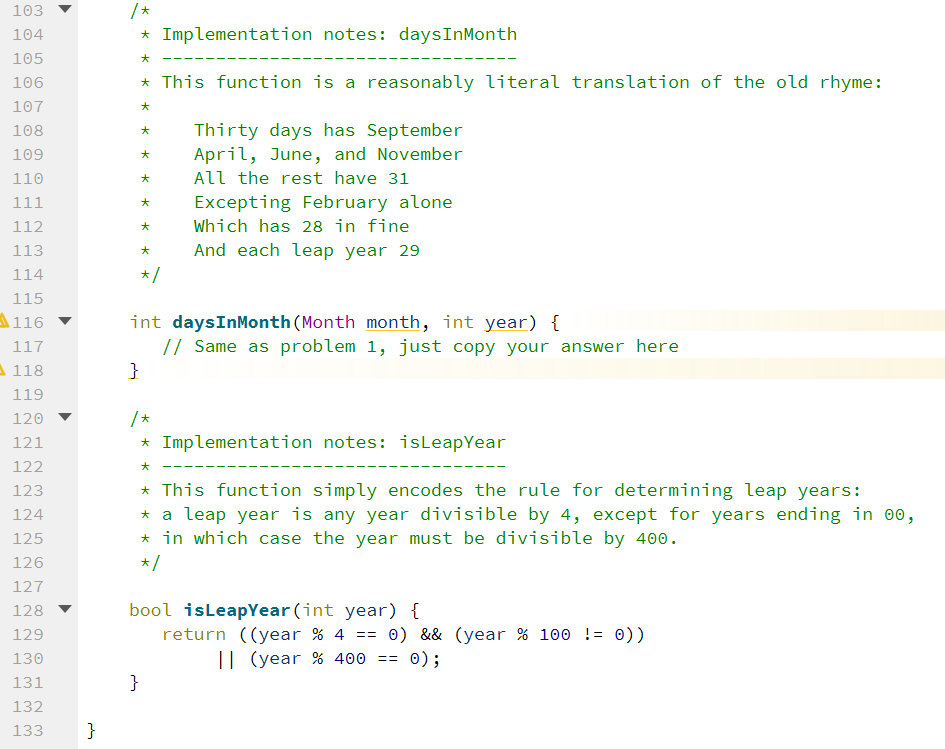Click 'reasonably literal translation' comment line 106
The height and width of the screenshot is (749, 945).
tap(523, 83)
